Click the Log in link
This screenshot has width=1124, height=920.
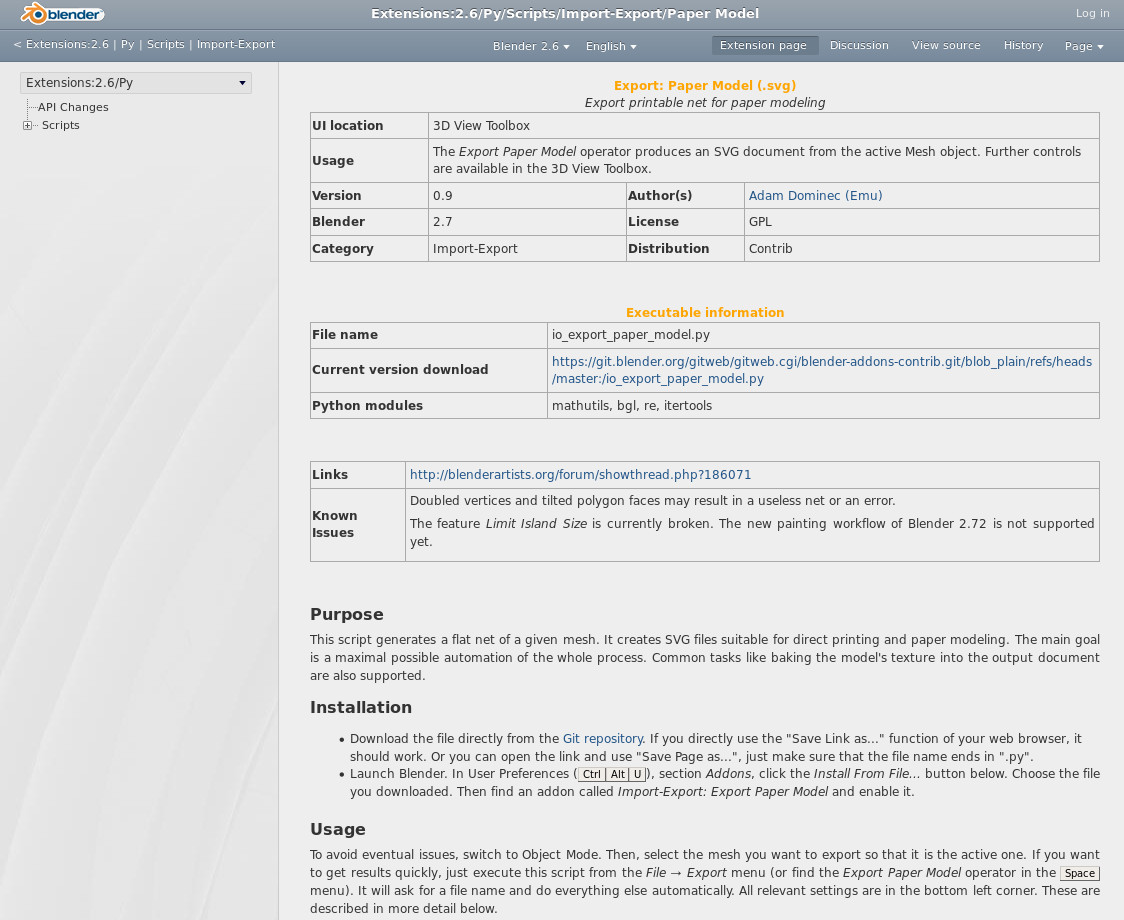coord(1092,13)
